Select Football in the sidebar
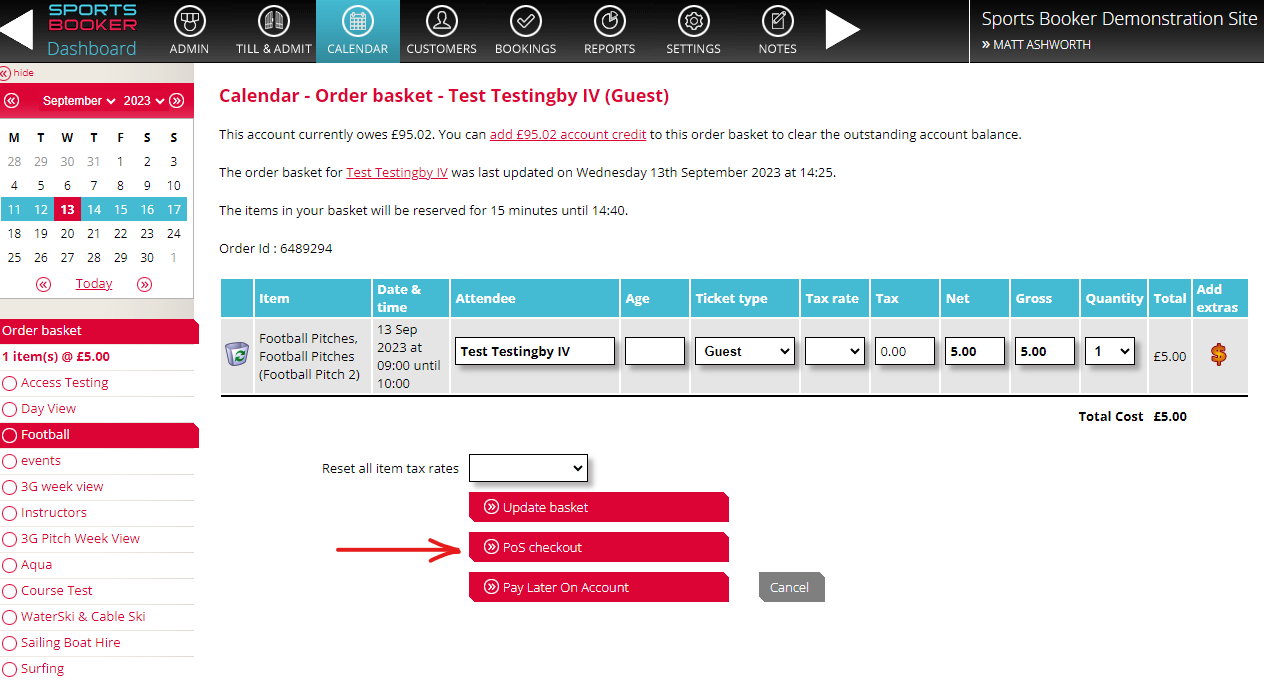Image resolution: width=1264 pixels, height=680 pixels. pos(45,435)
